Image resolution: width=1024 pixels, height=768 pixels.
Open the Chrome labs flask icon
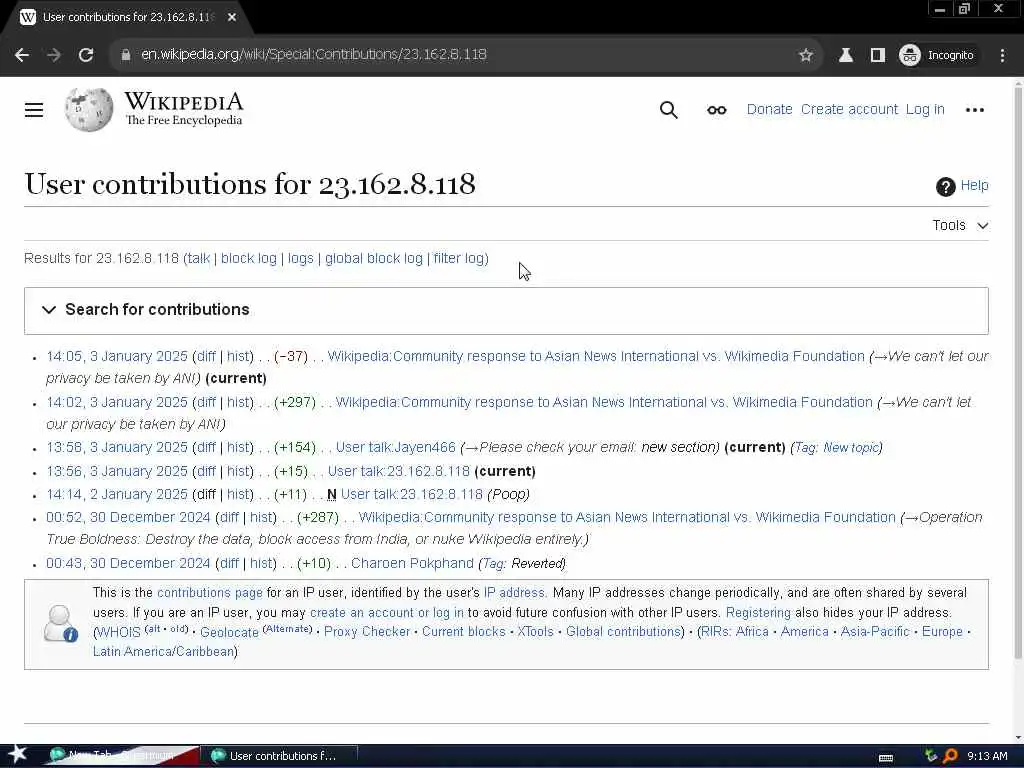(846, 55)
